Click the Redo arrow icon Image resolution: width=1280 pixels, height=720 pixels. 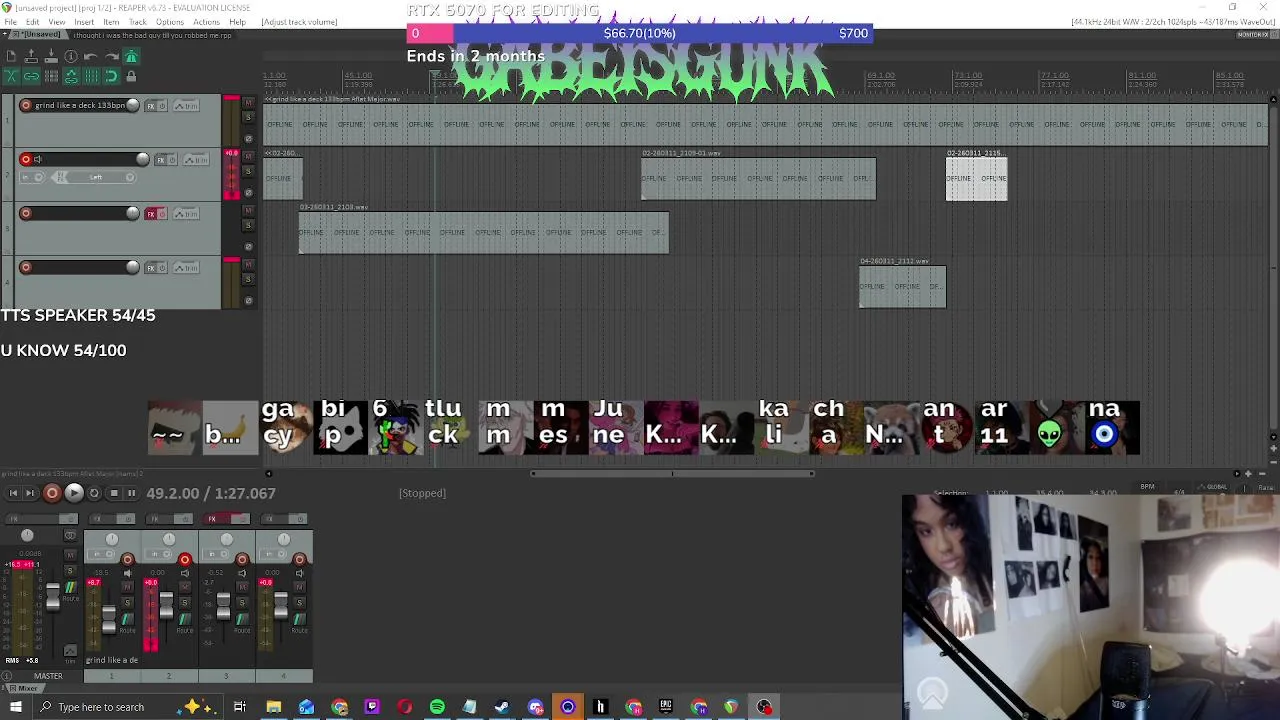pos(112,56)
